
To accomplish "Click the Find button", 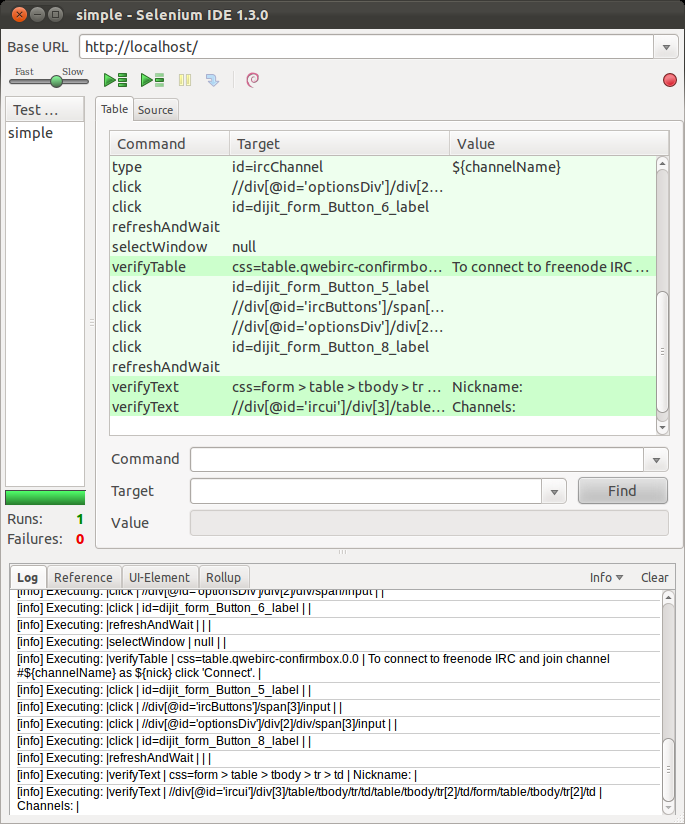I will click(622, 491).
